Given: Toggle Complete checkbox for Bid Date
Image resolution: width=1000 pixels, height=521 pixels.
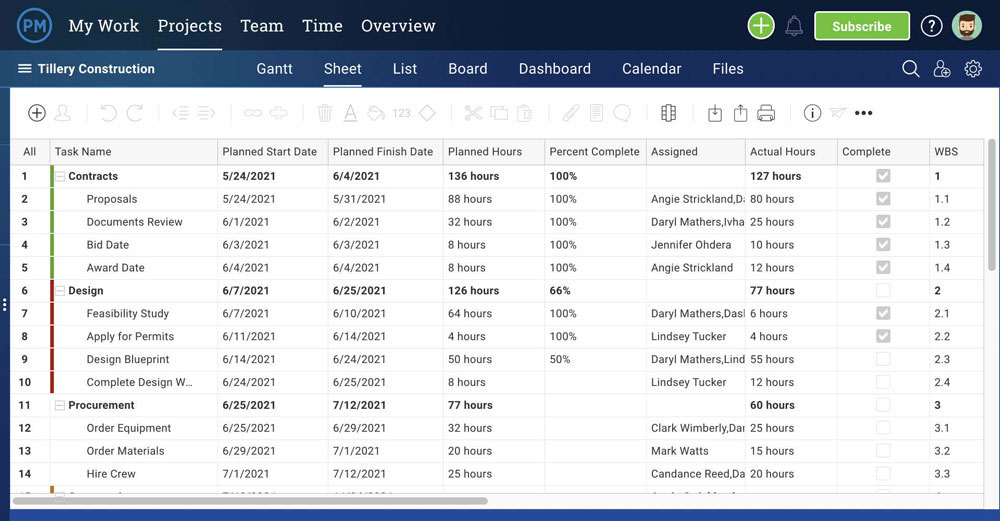Looking at the screenshot, I should tap(883, 245).
